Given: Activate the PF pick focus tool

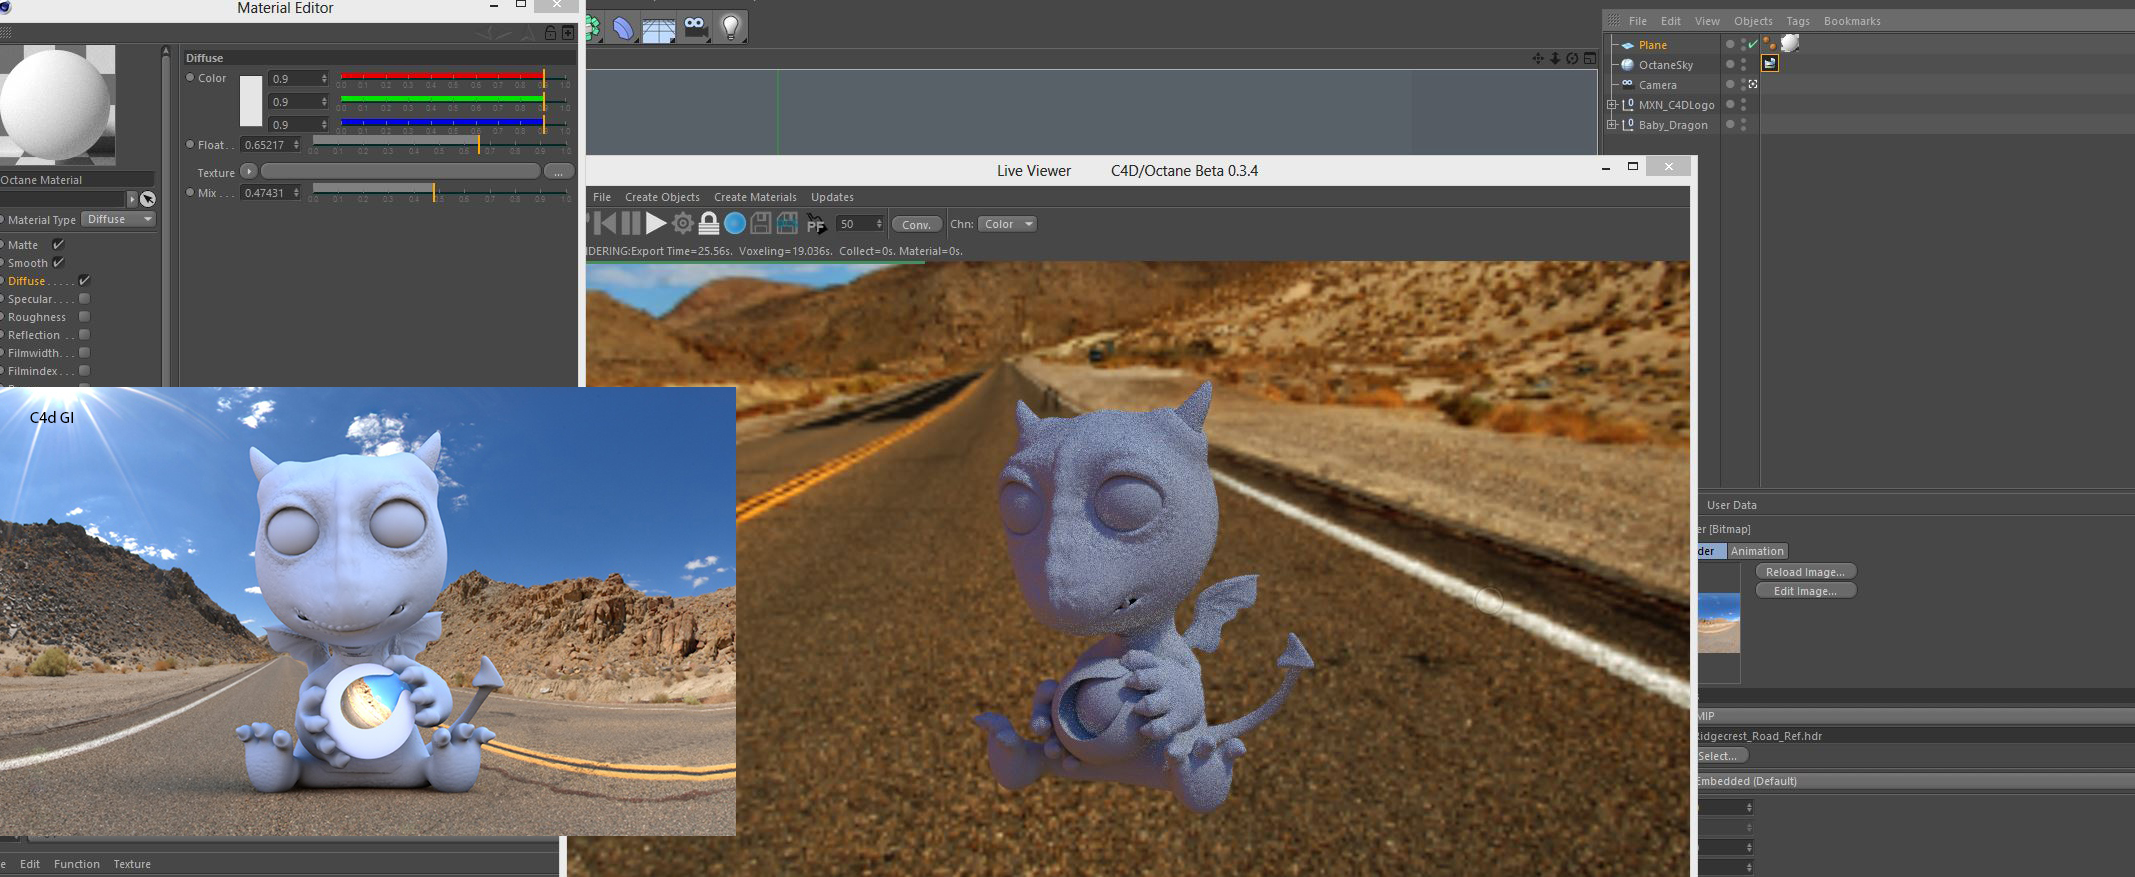Looking at the screenshot, I should click(x=815, y=224).
